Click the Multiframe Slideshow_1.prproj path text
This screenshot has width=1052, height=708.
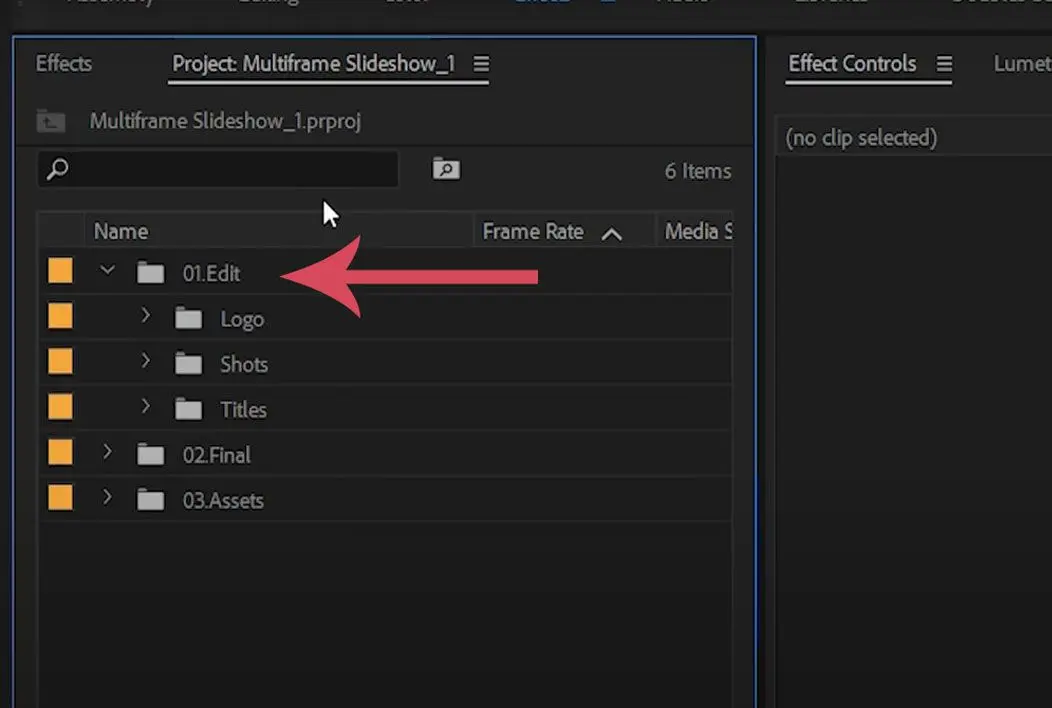point(225,121)
